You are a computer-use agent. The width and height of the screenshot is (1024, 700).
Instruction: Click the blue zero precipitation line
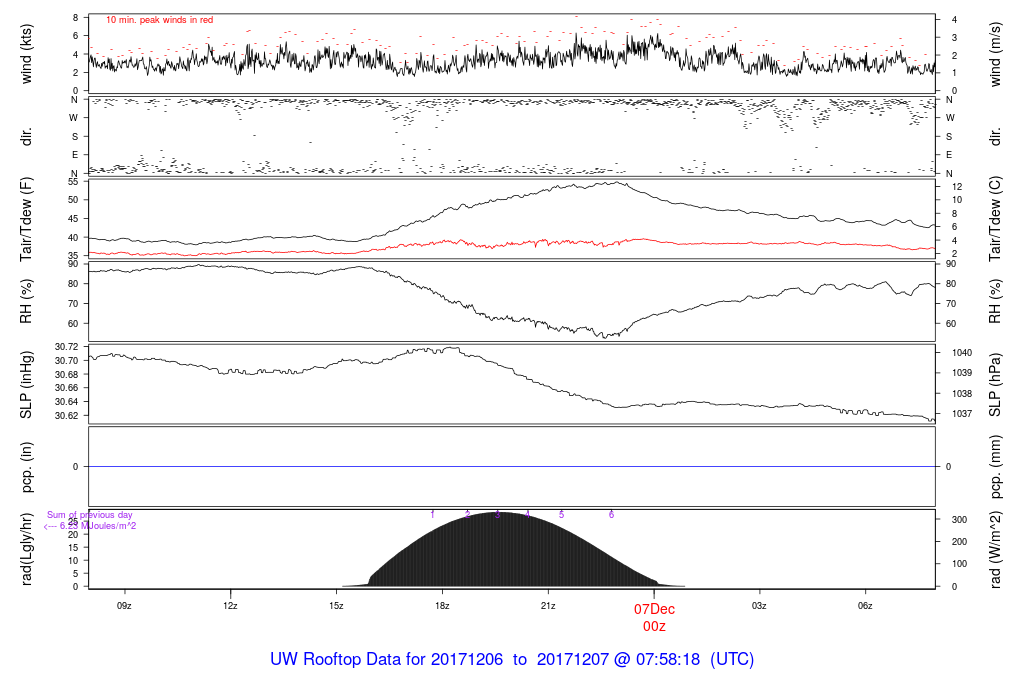pyautogui.click(x=512, y=467)
